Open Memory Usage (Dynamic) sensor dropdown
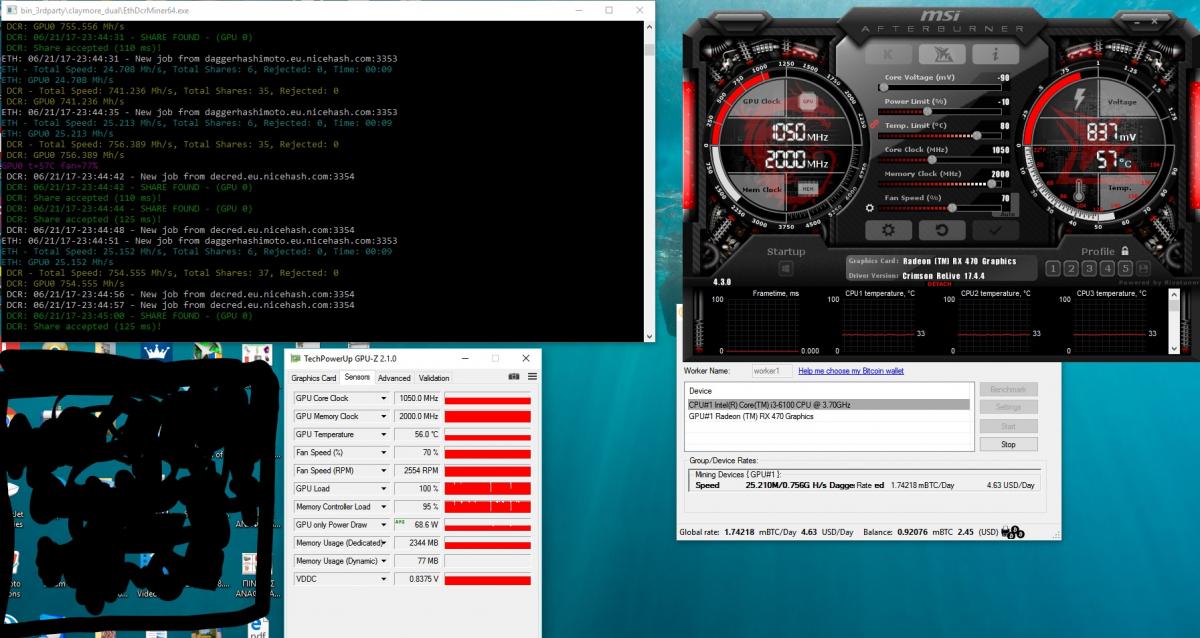The width and height of the screenshot is (1200, 638). (383, 560)
